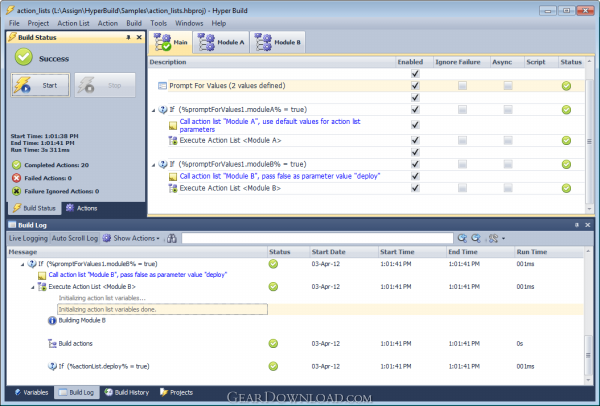Click the disabled Stop build button

click(x=105, y=85)
